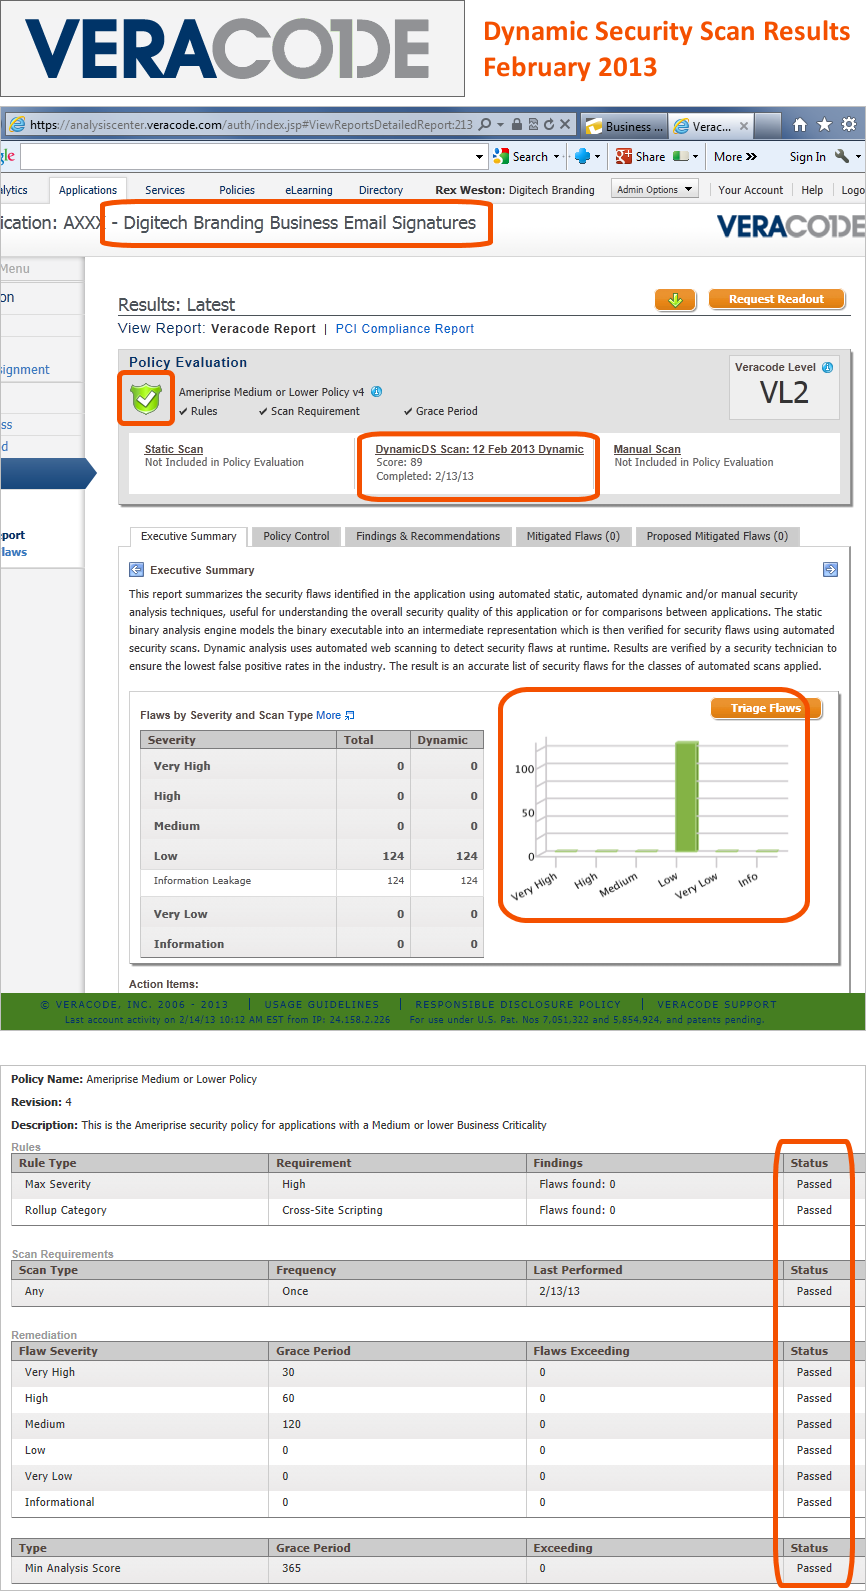Open the Proposed Mitigated Flaws (0) tab
Viewport: 866px width, 1591px height.
[717, 536]
